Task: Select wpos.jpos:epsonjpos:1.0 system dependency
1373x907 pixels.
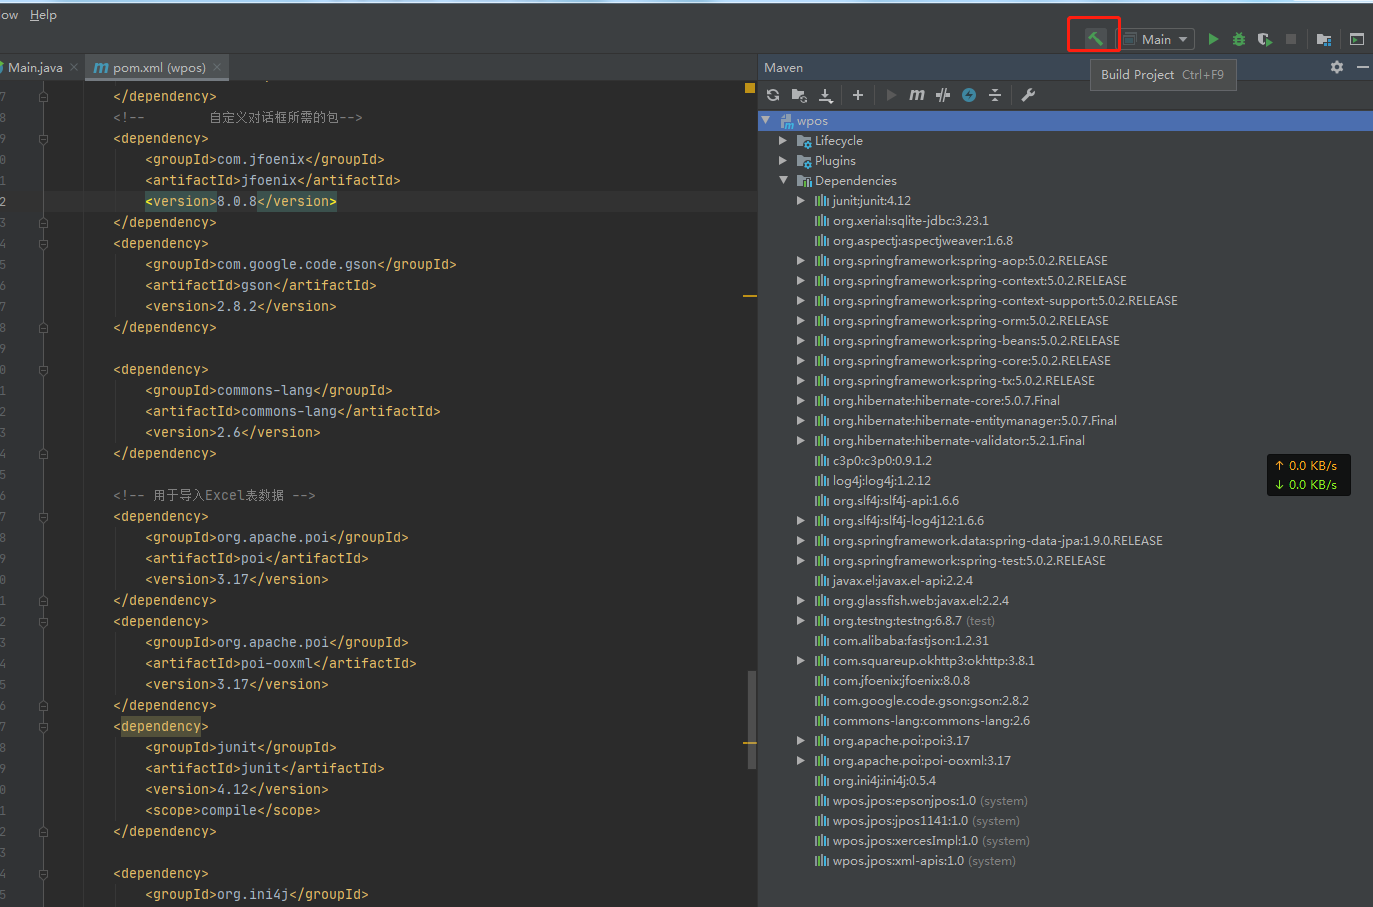Action: (921, 801)
